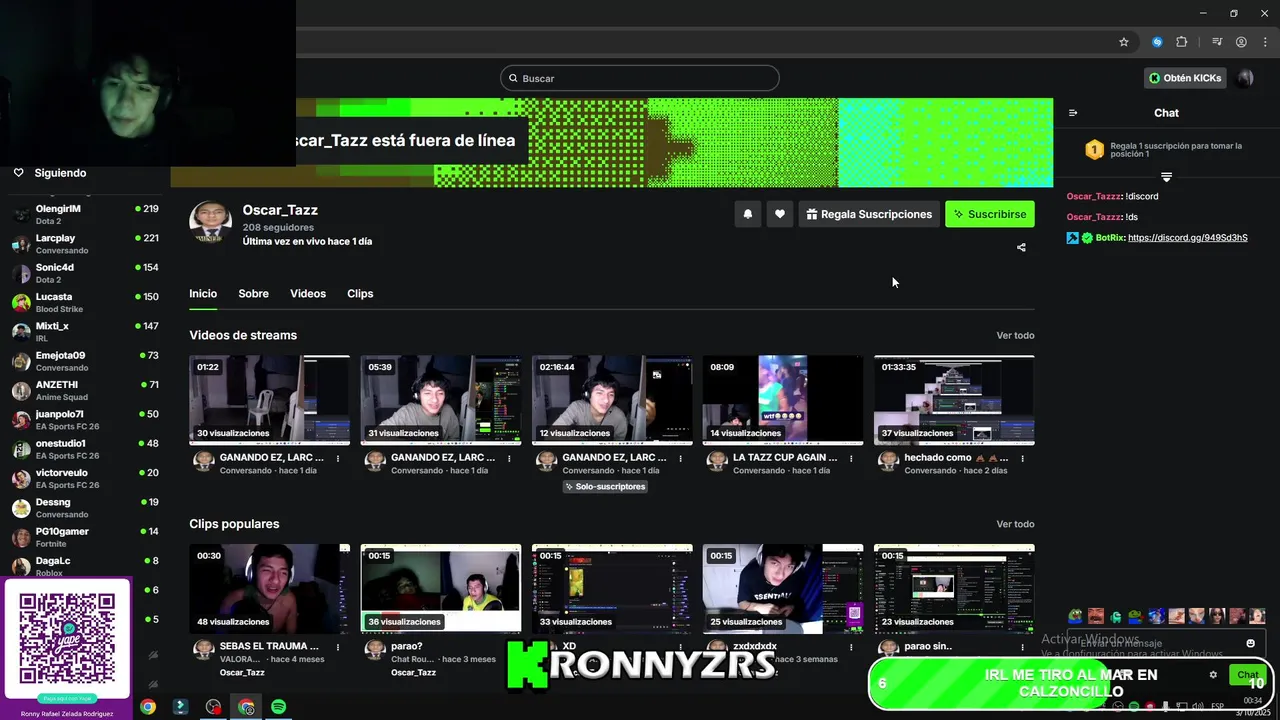Viewport: 1280px width, 720px height.
Task: Collapse the chat panel with the arrow icon
Action: tap(1073, 113)
